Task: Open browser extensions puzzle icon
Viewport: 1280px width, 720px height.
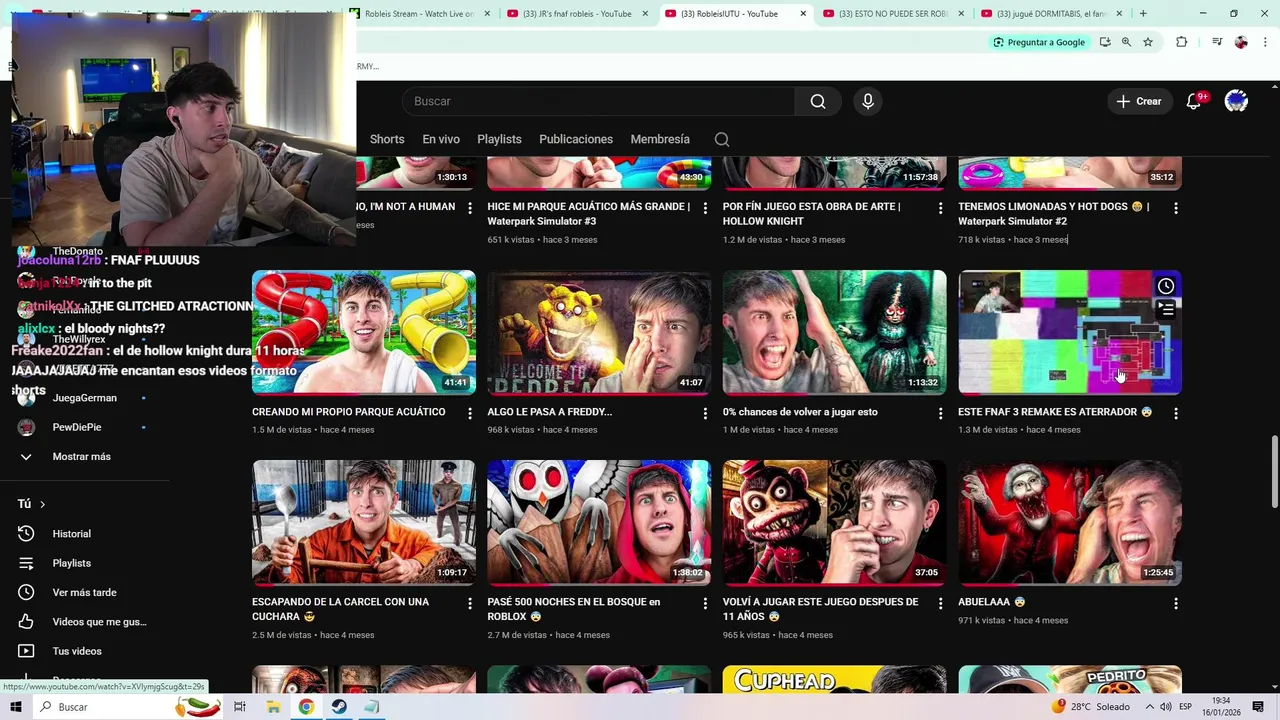Action: 1182,42
